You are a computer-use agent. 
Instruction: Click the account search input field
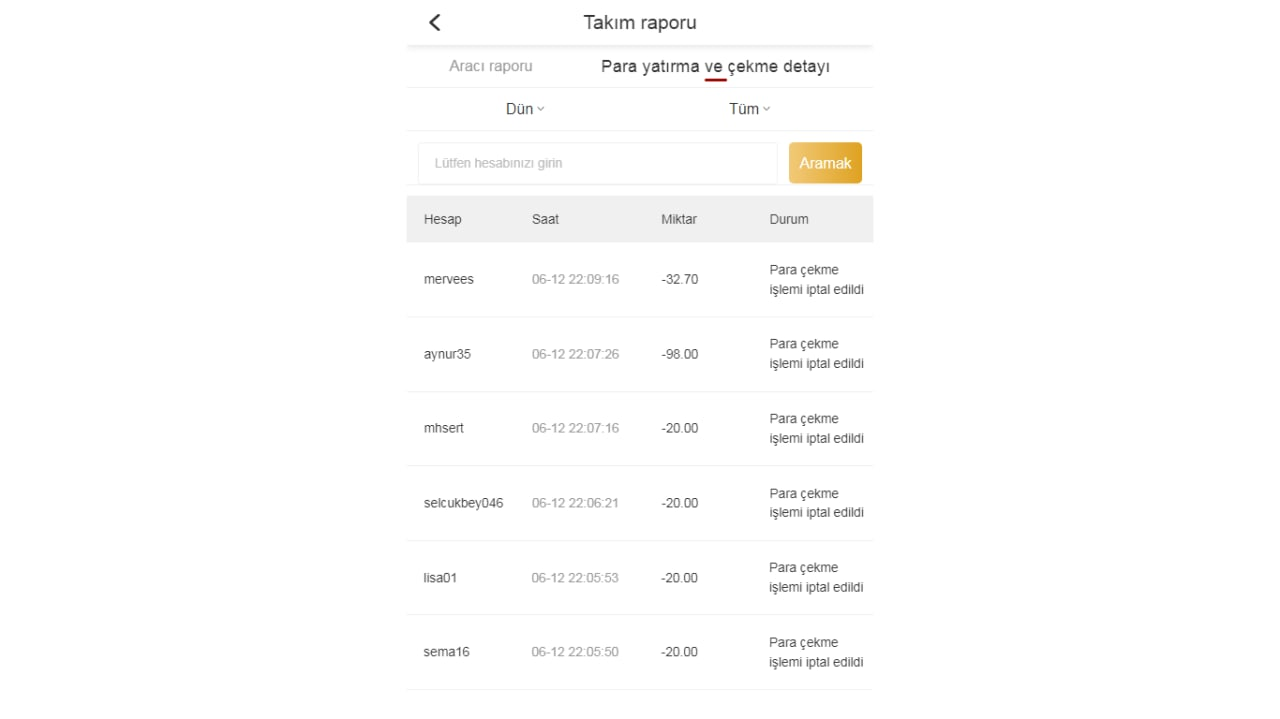click(x=597, y=163)
